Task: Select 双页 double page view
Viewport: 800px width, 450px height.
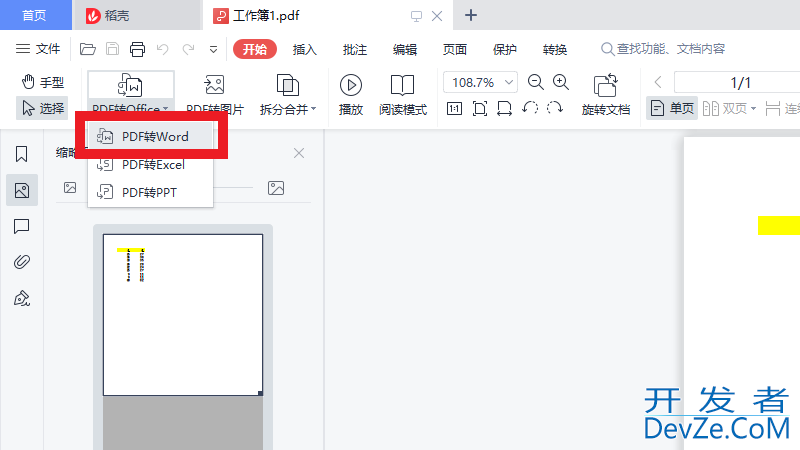Action: [x=725, y=108]
